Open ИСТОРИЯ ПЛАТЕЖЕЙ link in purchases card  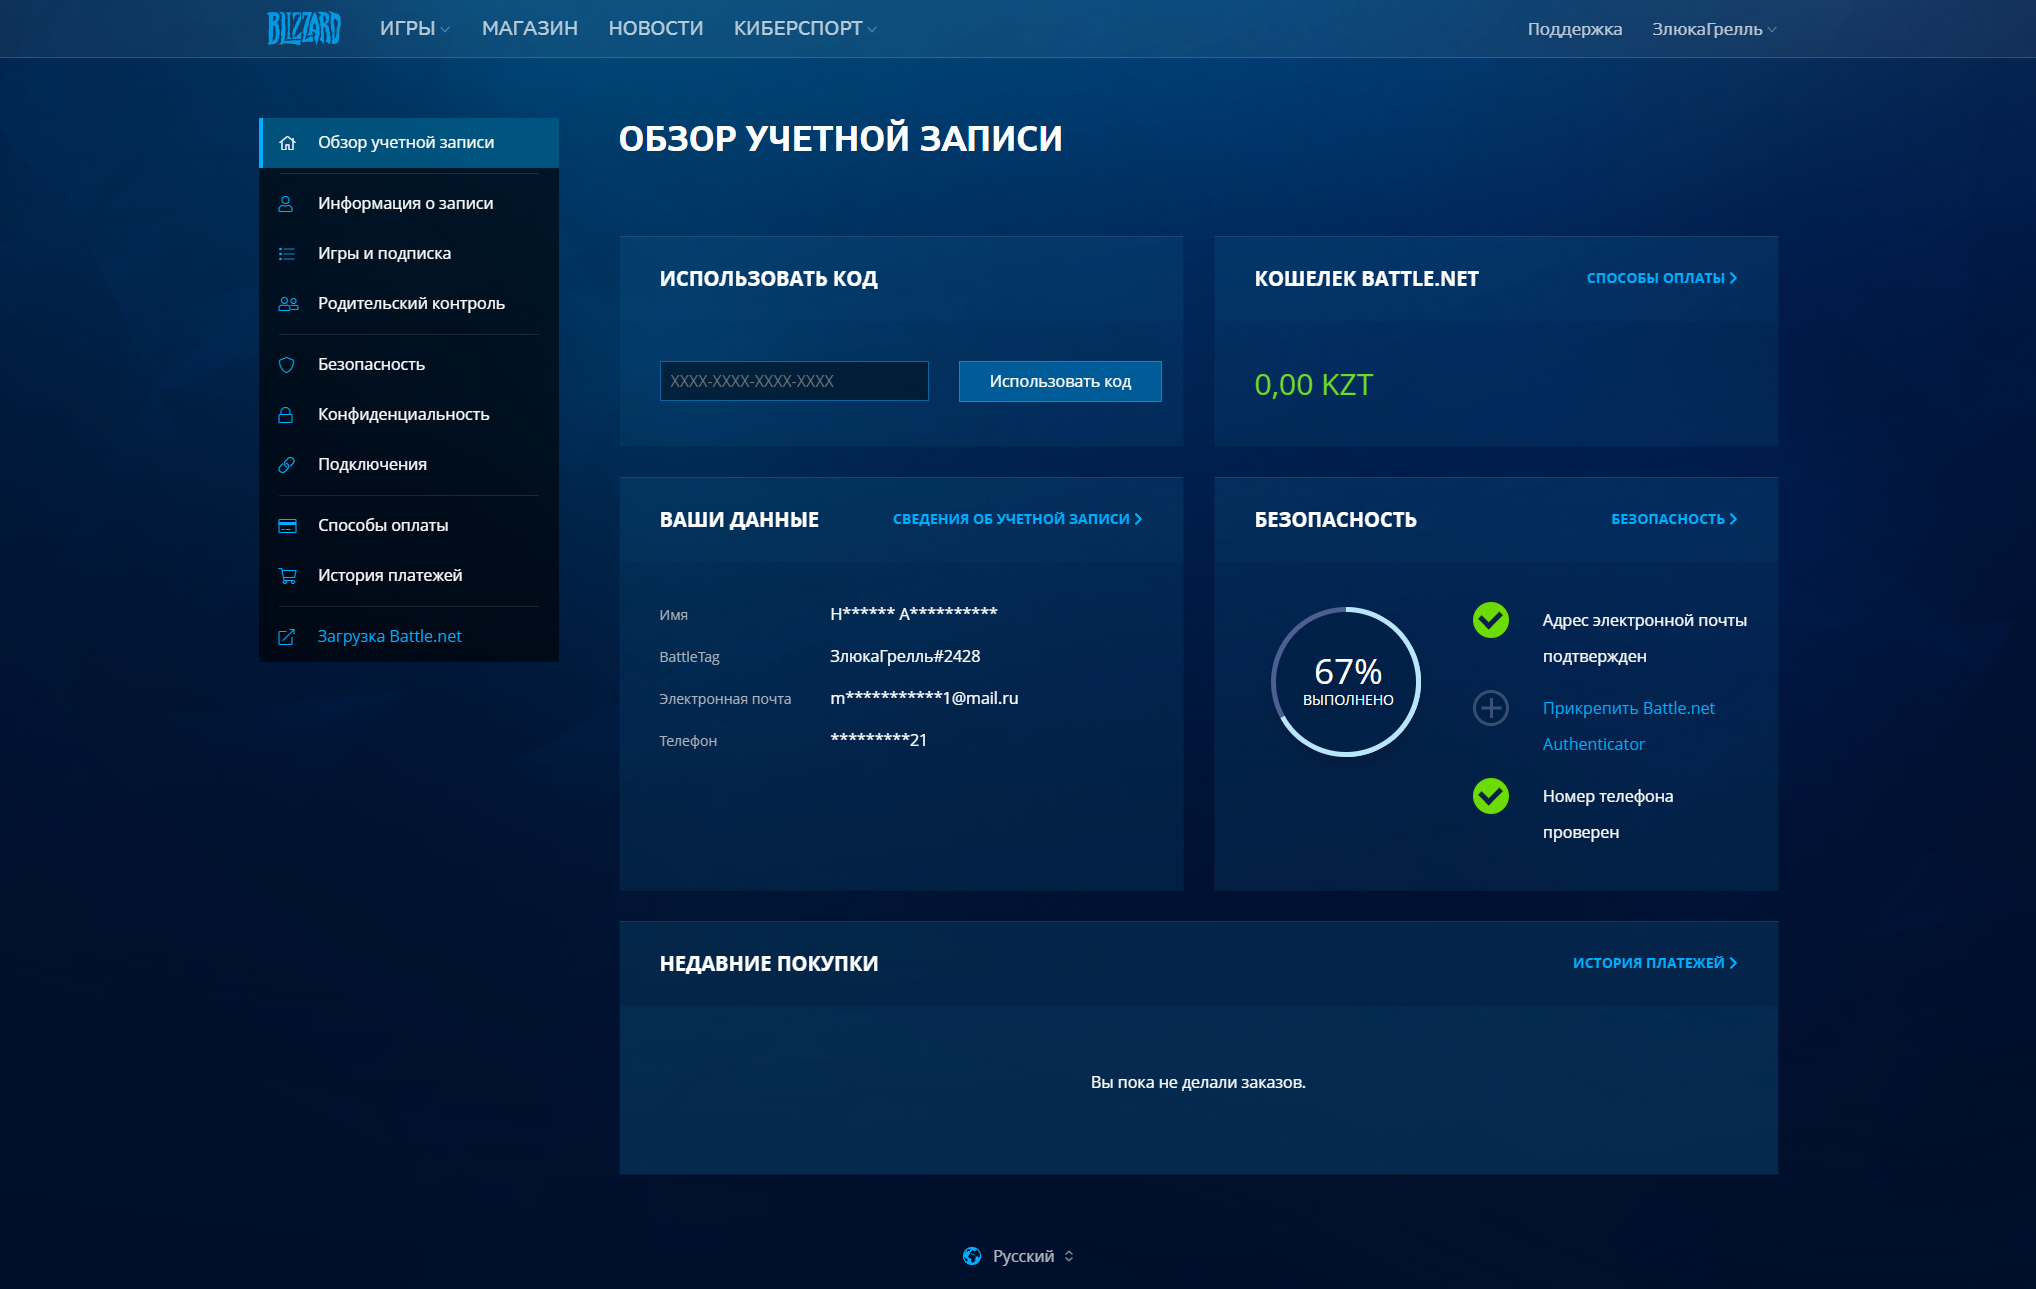1655,963
